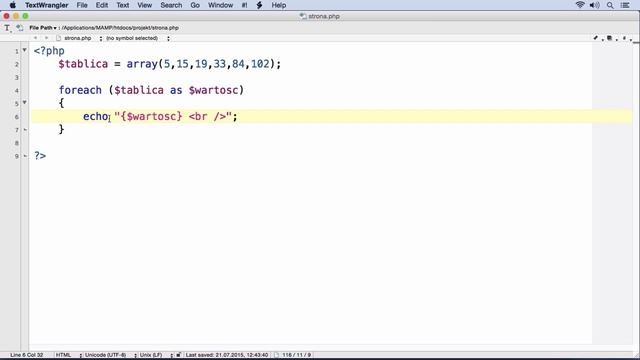Click line number 2 in the gutter
Image resolution: width=640 pixels, height=360 pixels.
pos(17,64)
